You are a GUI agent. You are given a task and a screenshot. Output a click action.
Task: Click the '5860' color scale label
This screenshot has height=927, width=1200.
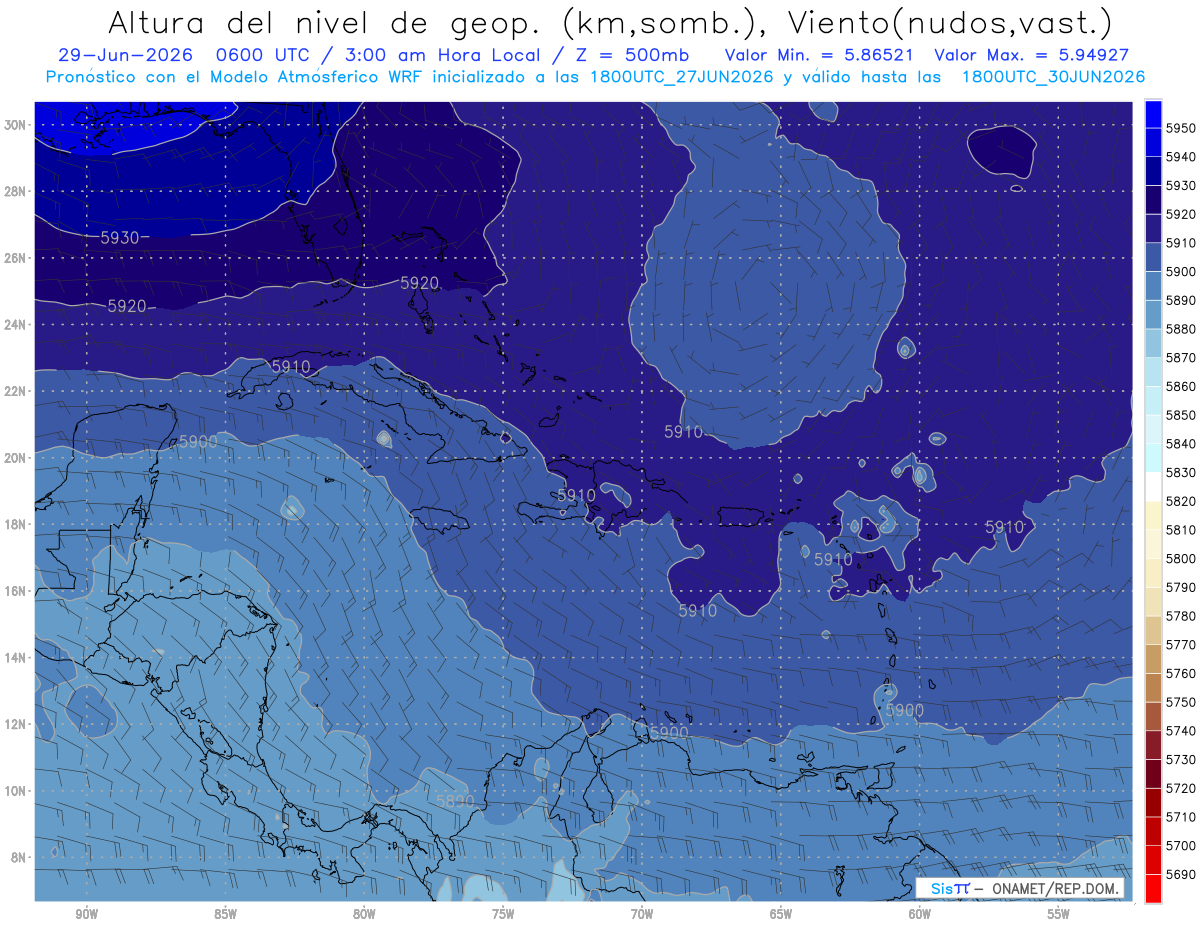click(x=1183, y=386)
